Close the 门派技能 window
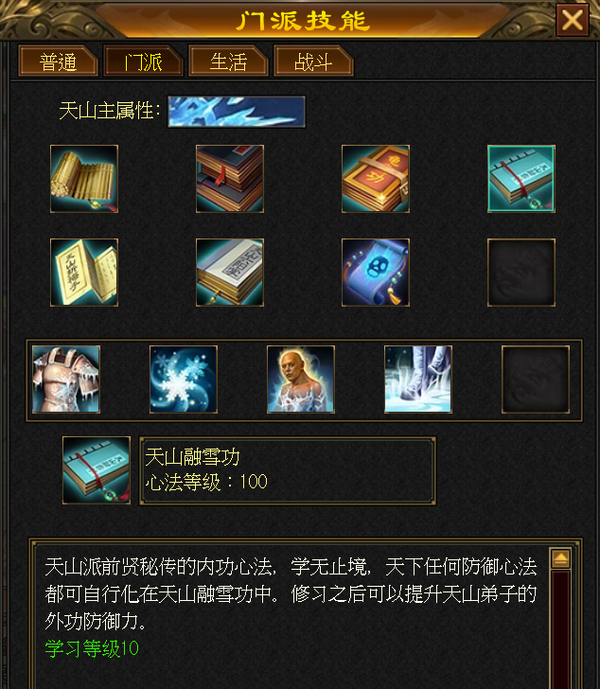This screenshot has height=689, width=600. (x=572, y=20)
